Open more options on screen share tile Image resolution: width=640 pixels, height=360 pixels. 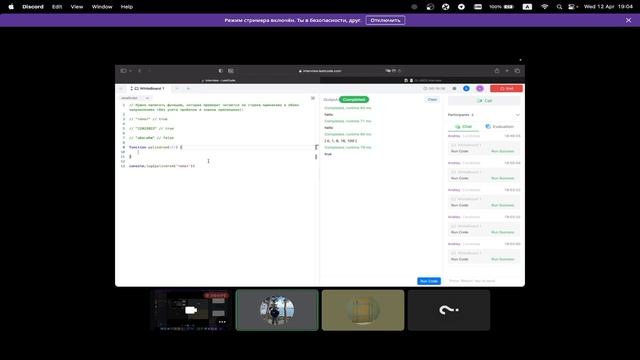point(222,322)
